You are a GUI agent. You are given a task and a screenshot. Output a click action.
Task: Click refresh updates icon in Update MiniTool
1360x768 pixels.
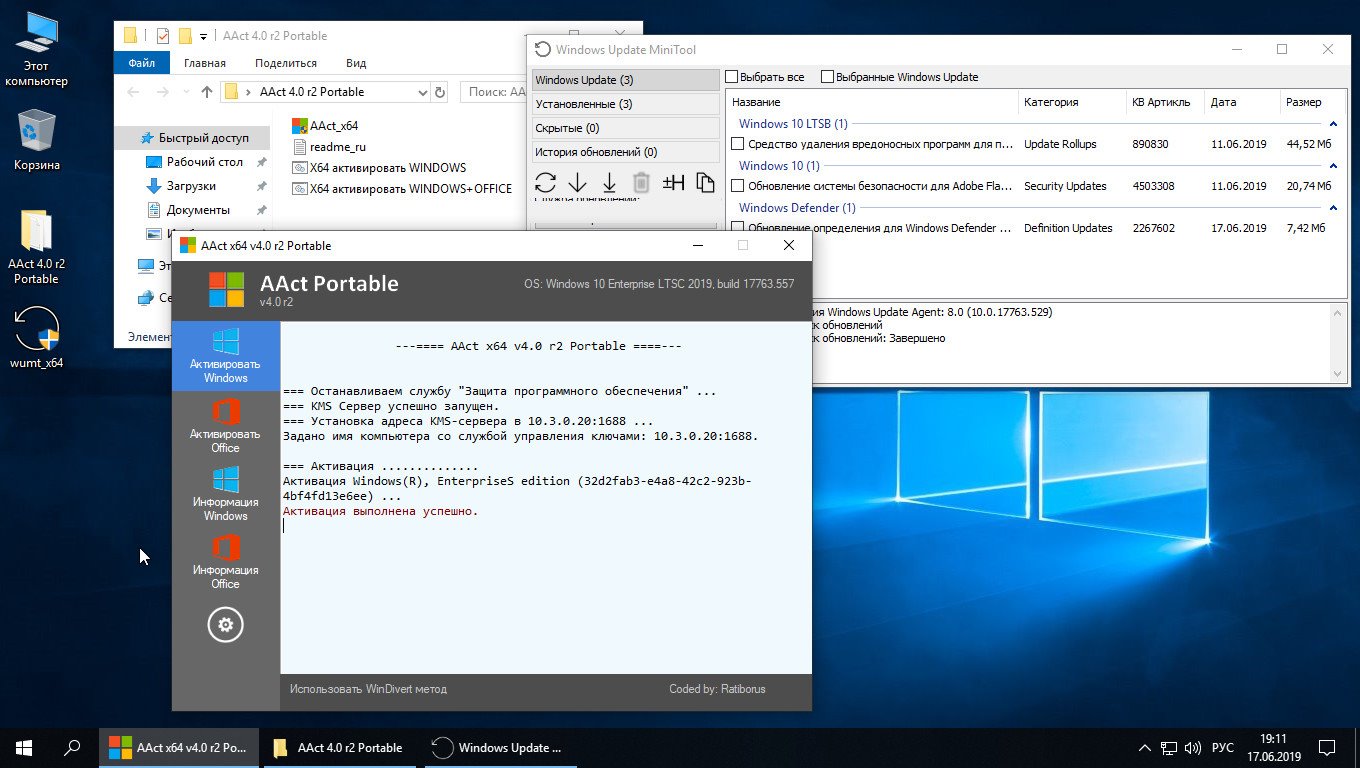[545, 182]
